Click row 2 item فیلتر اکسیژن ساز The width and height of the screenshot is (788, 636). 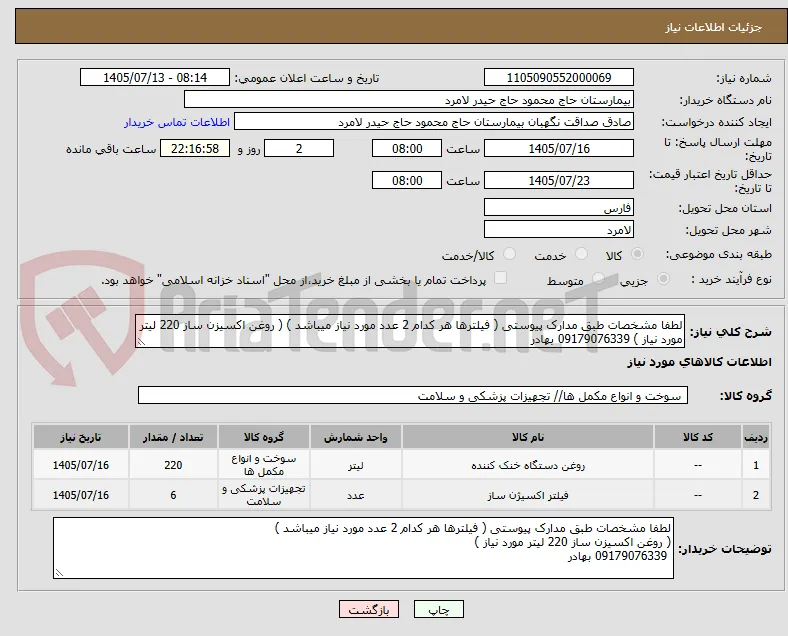(528, 495)
